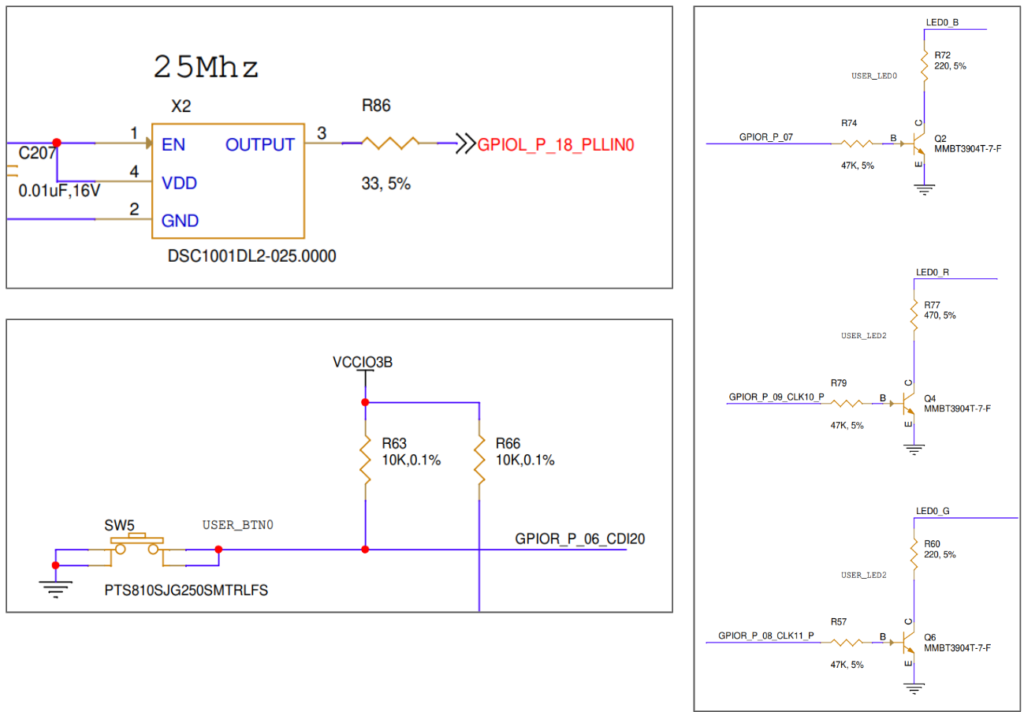Click the 10K,0.1% value under R66

pyautogui.click(x=525, y=460)
